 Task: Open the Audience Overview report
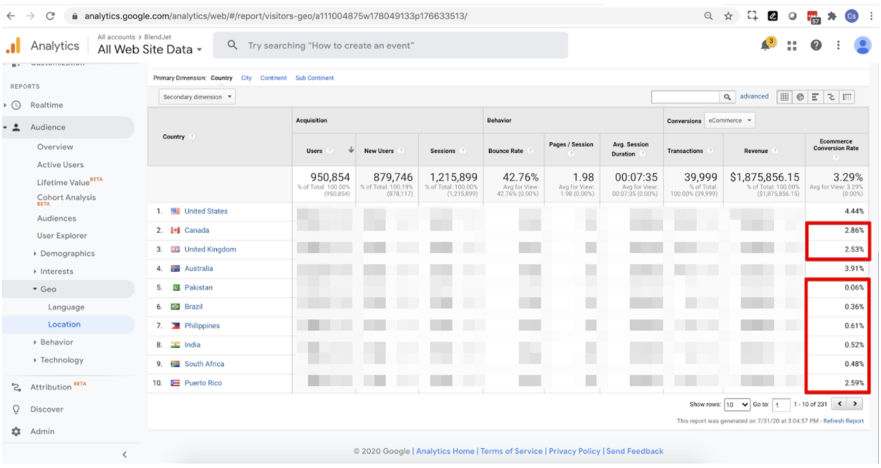click(55, 147)
